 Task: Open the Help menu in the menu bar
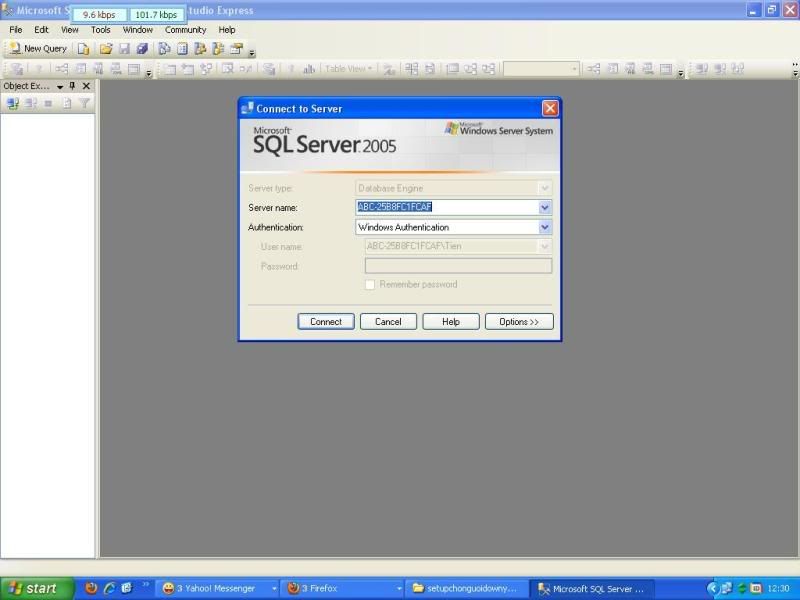click(227, 30)
